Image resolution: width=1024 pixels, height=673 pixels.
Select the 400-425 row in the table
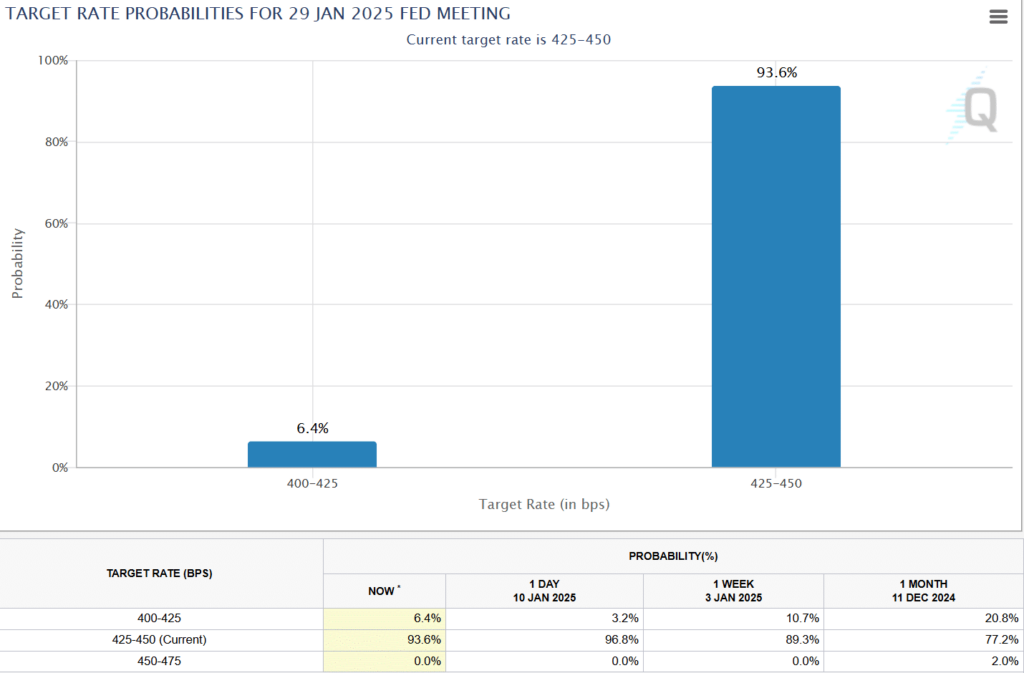point(160,618)
